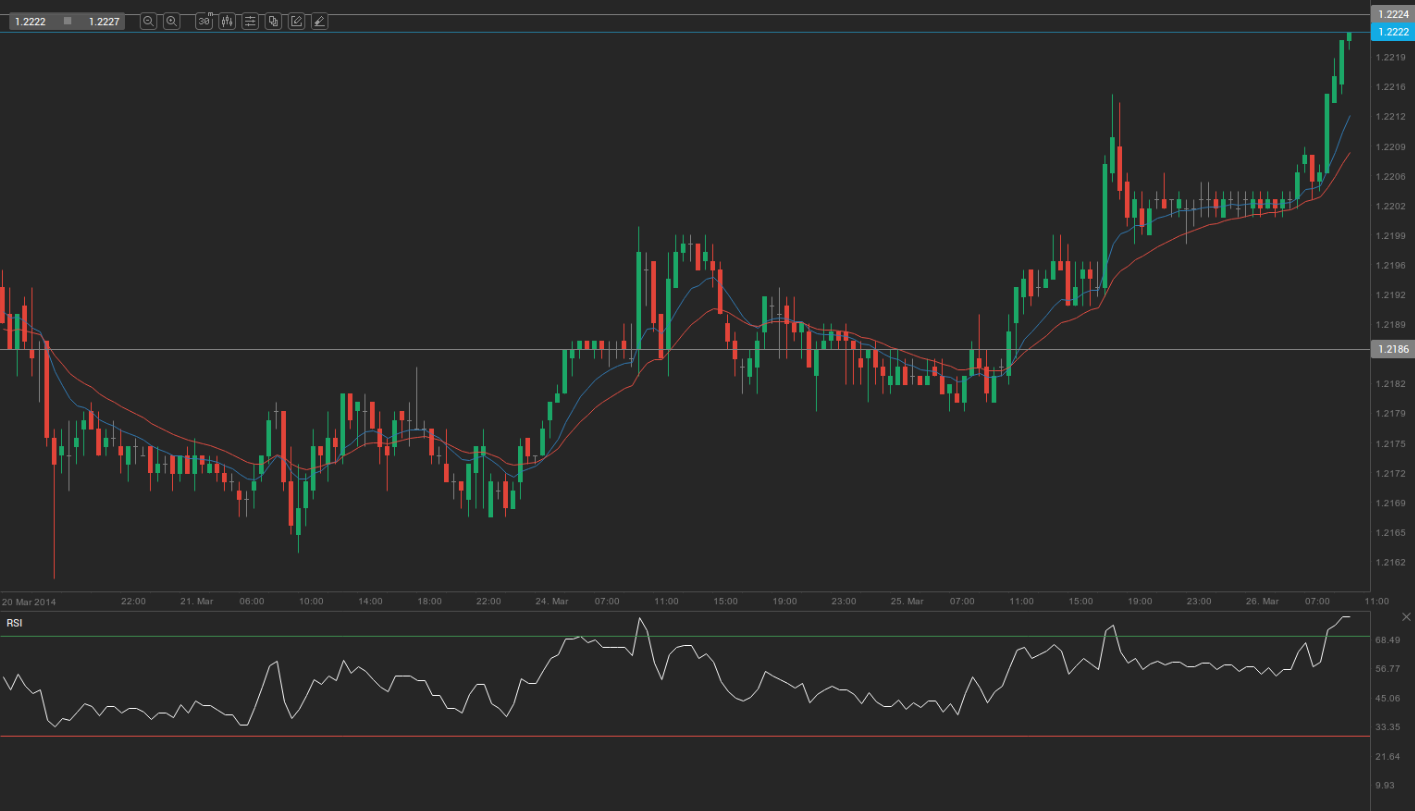Click the sell price 1.2222
Screen dimensions: 1415x811
pos(30,21)
